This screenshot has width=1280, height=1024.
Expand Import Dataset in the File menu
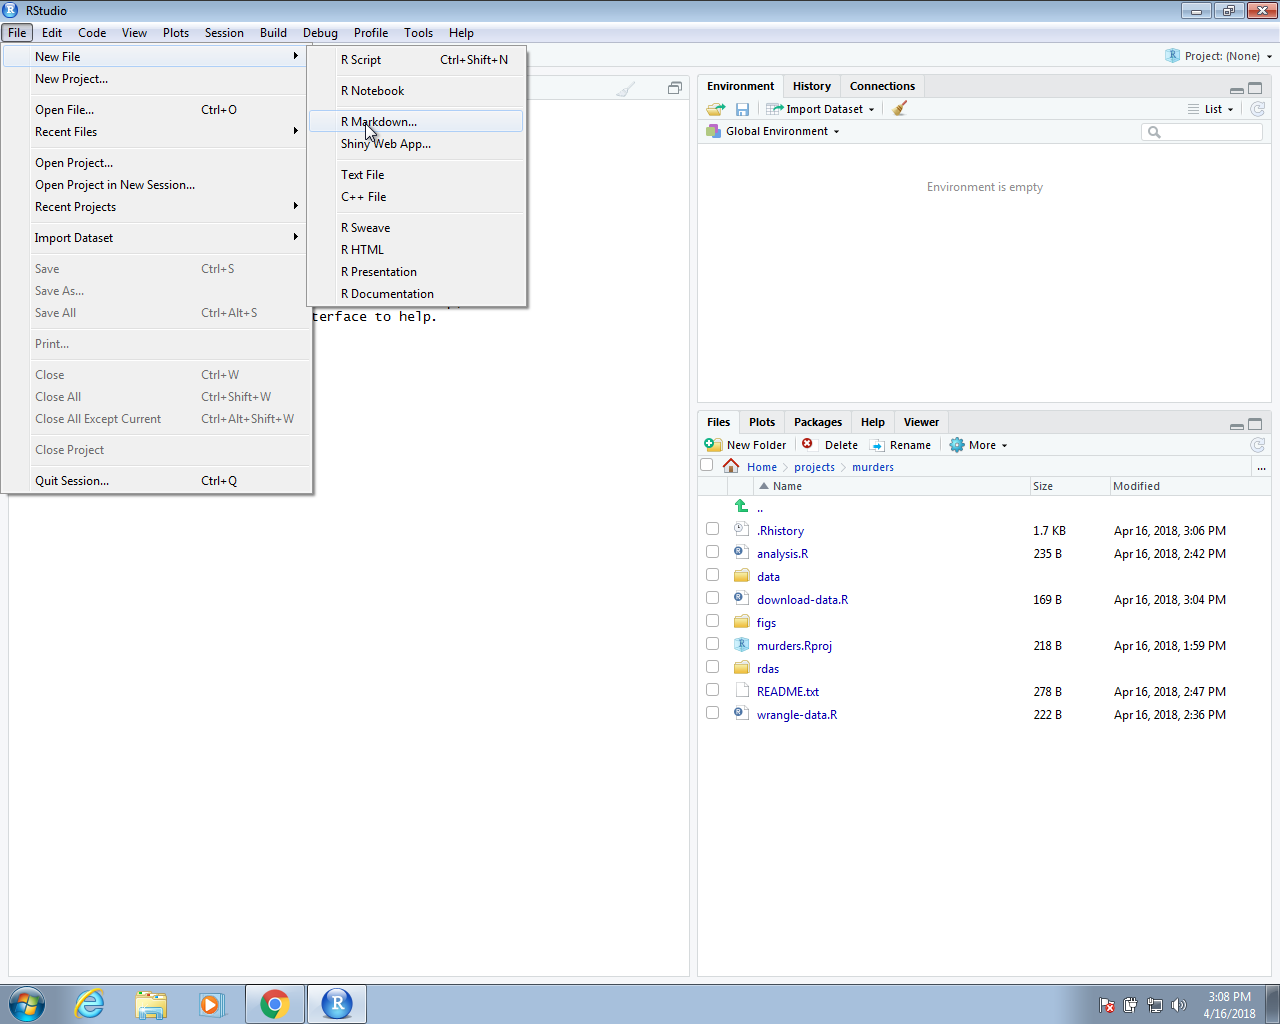pyautogui.click(x=158, y=237)
